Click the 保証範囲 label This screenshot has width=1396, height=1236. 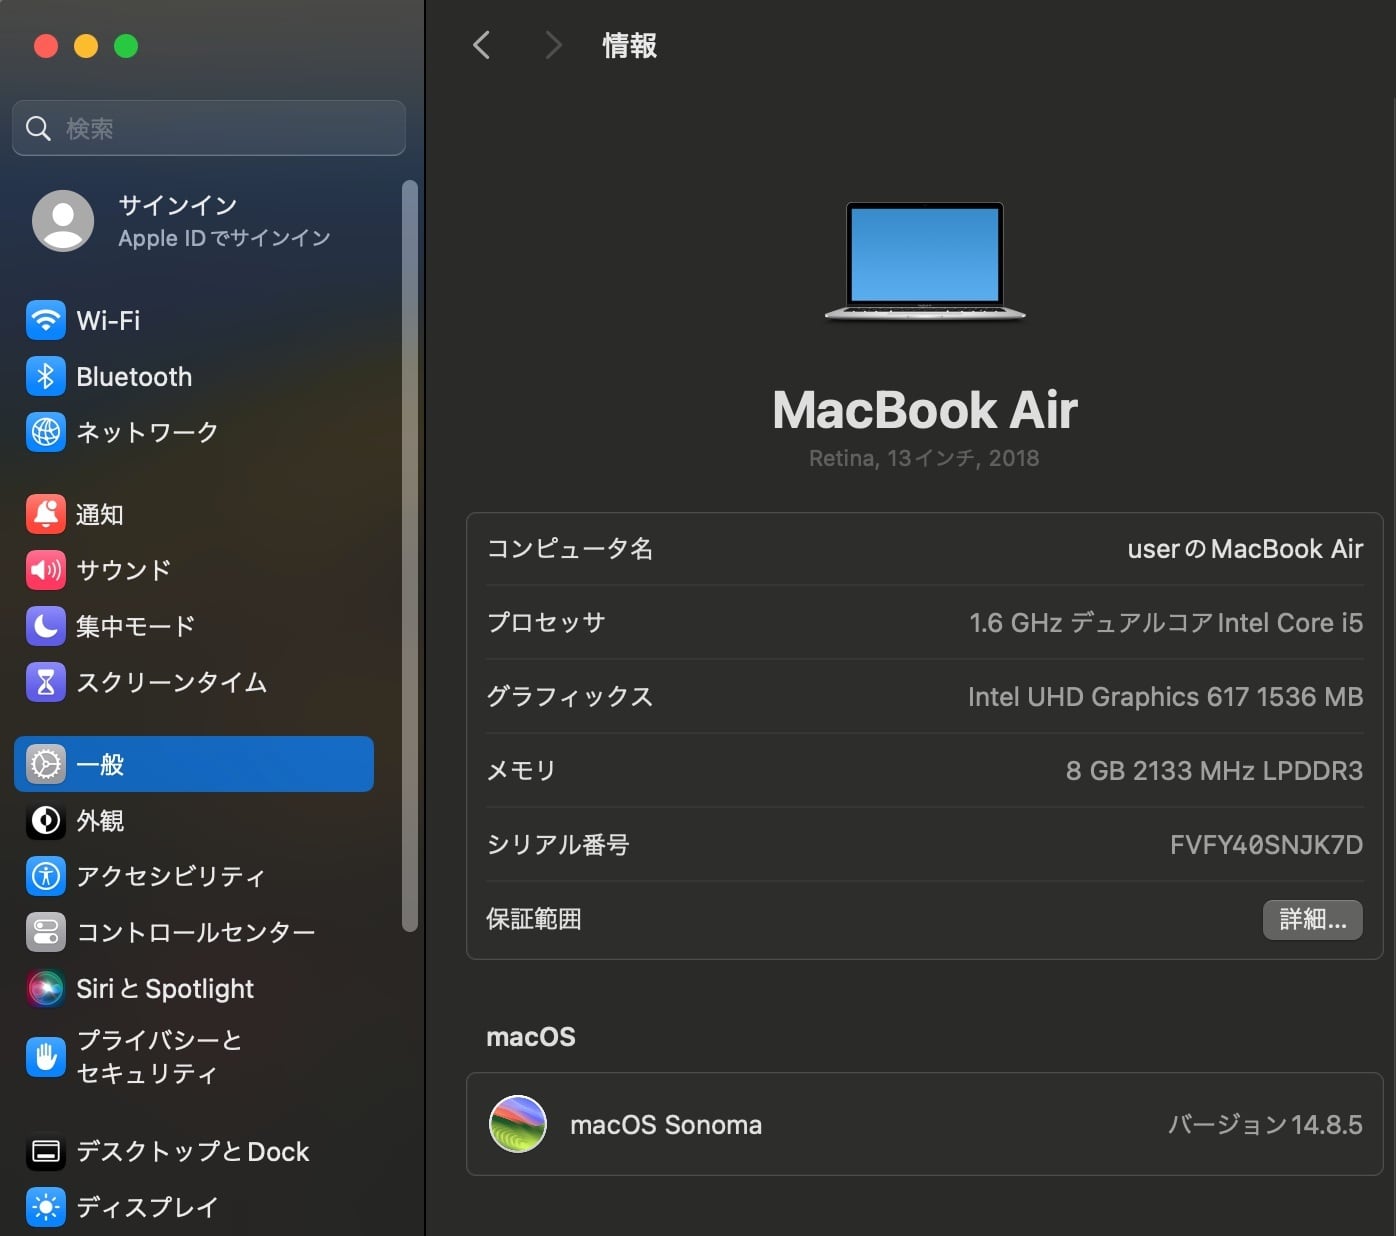pos(534,919)
